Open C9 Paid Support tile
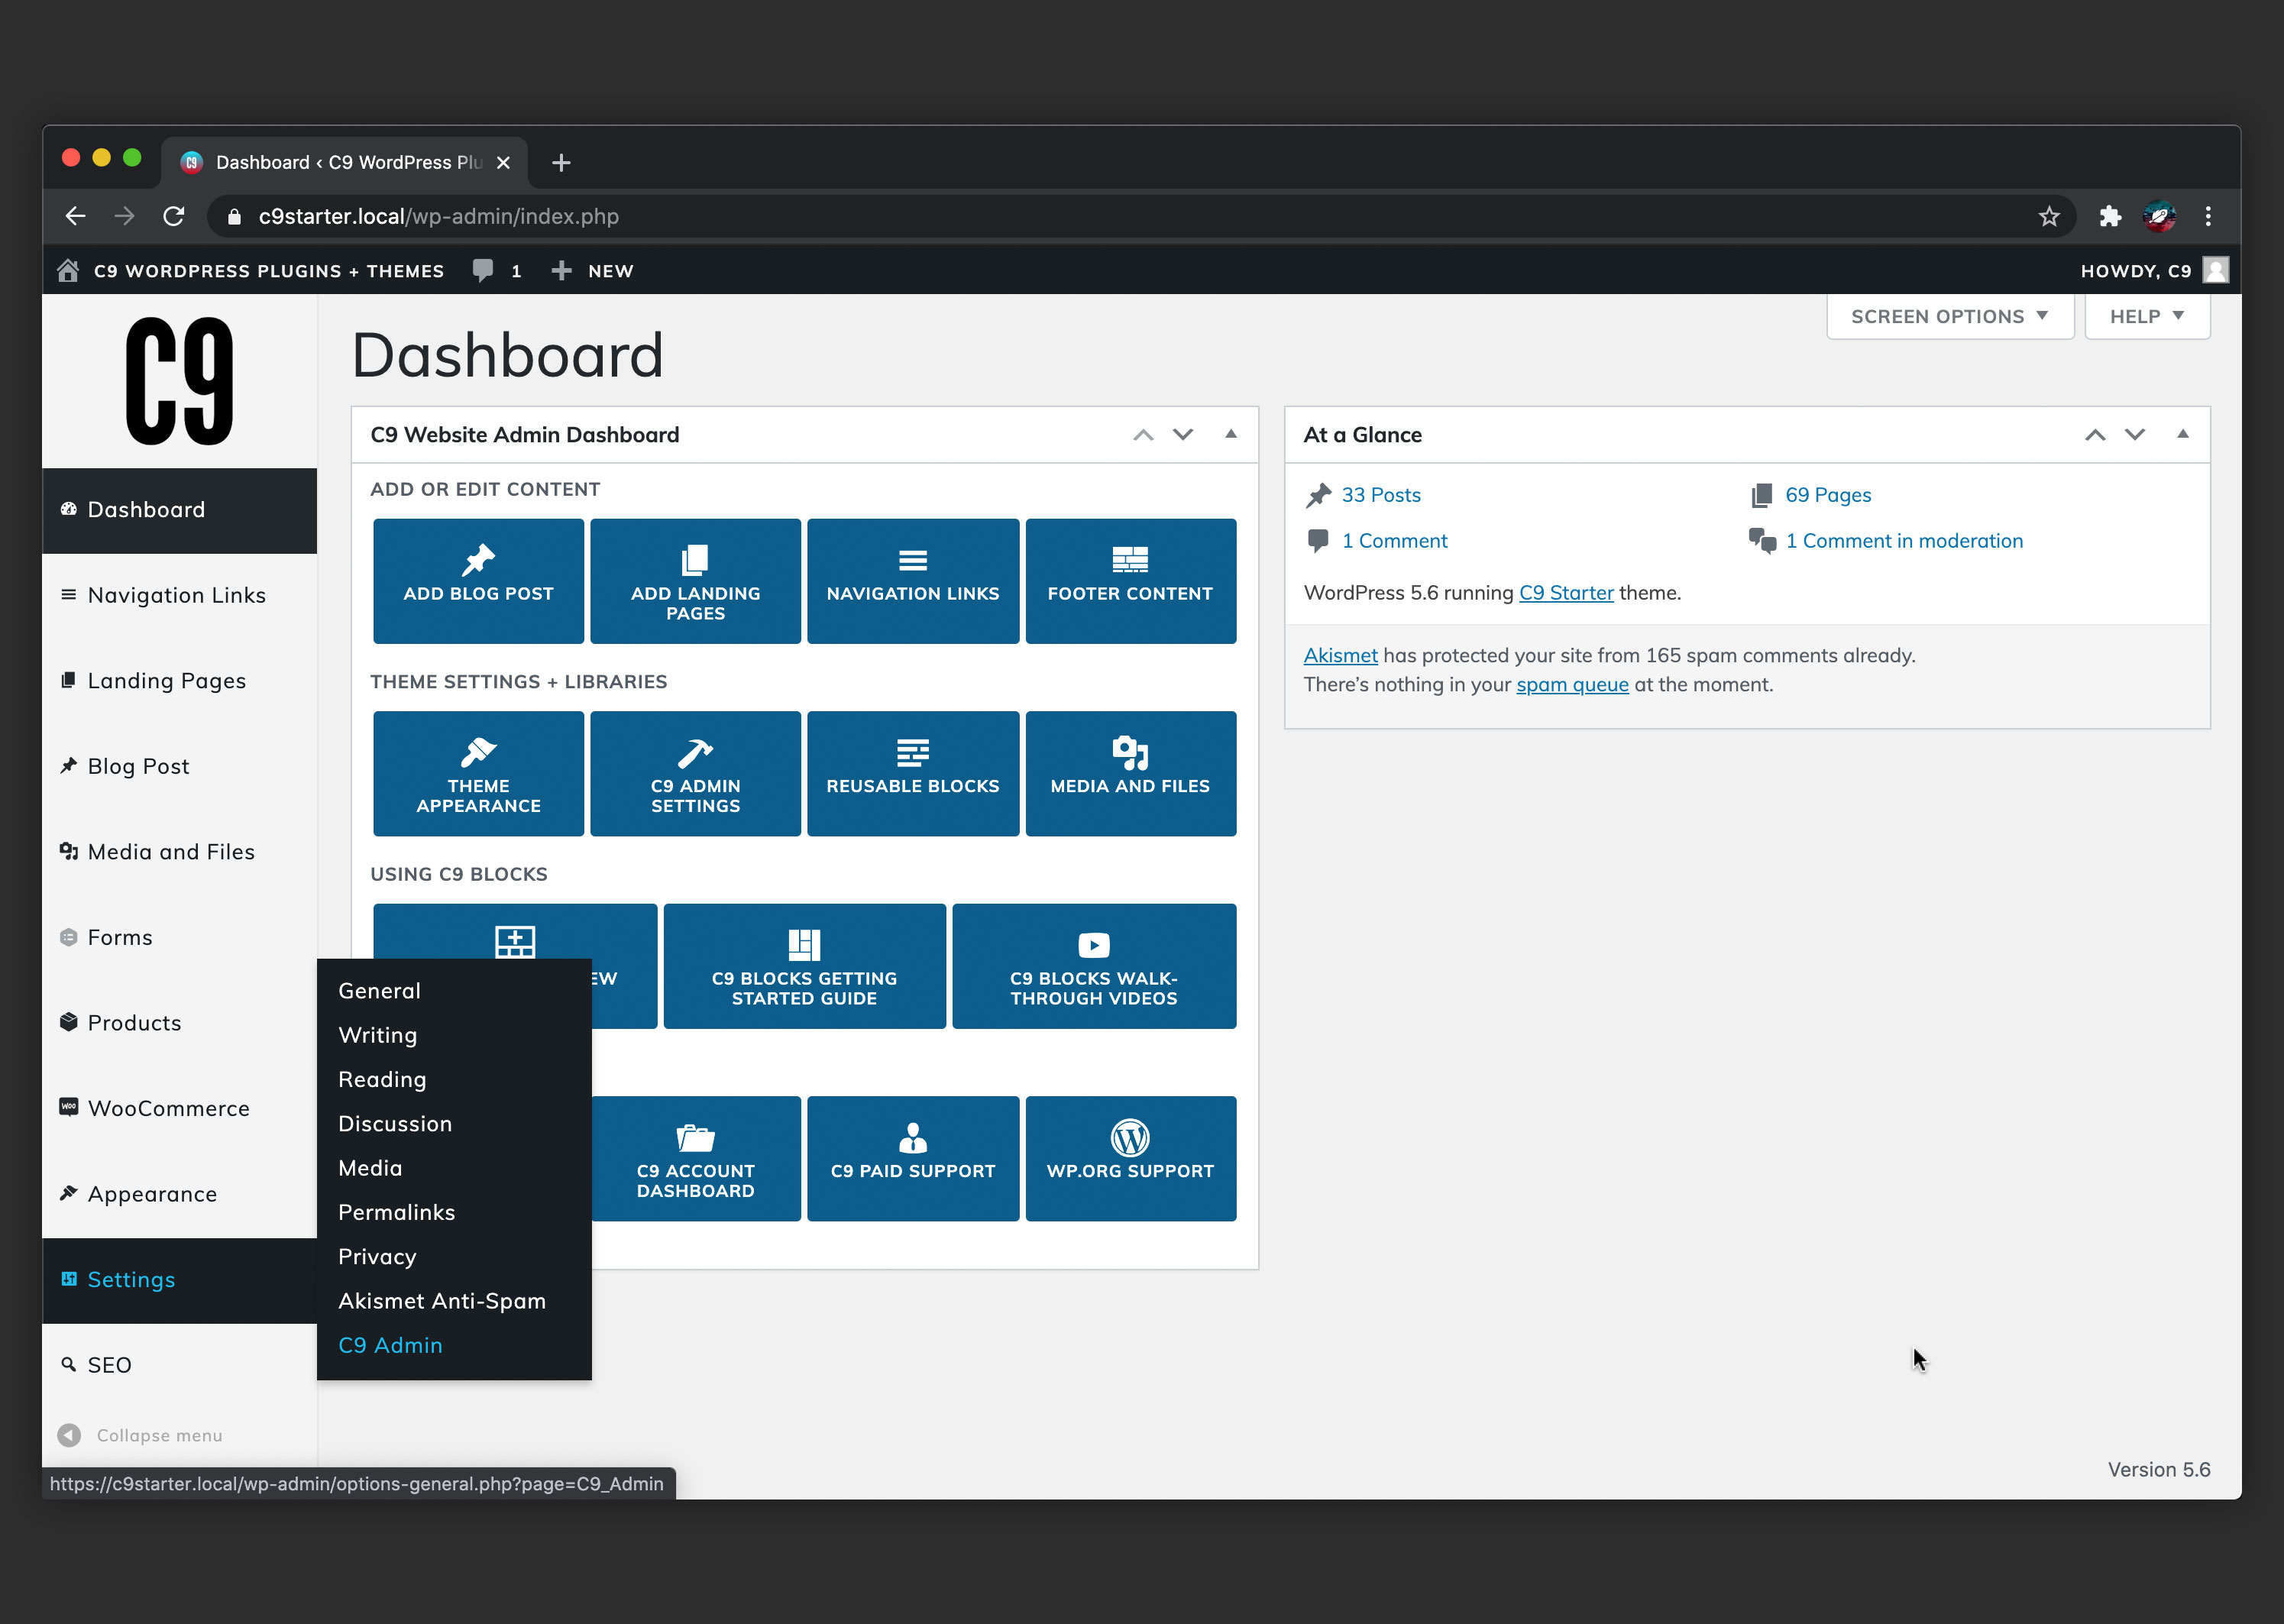 [913, 1159]
